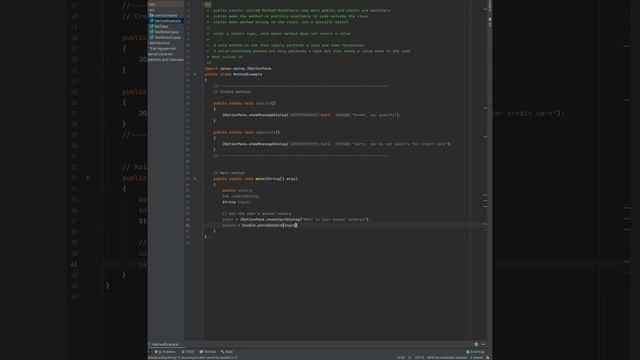Open the Terminal tool window

point(208,352)
